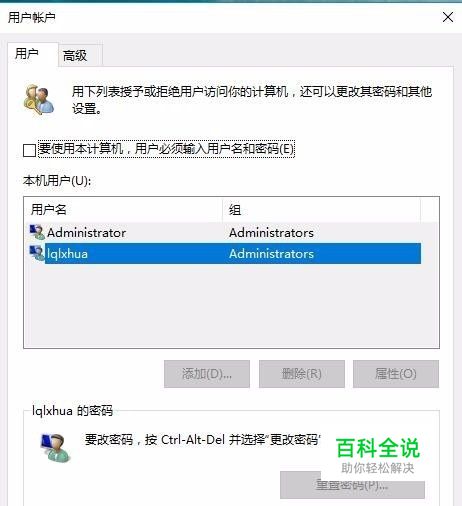Click the Administrators group of Administrator

point(271,233)
